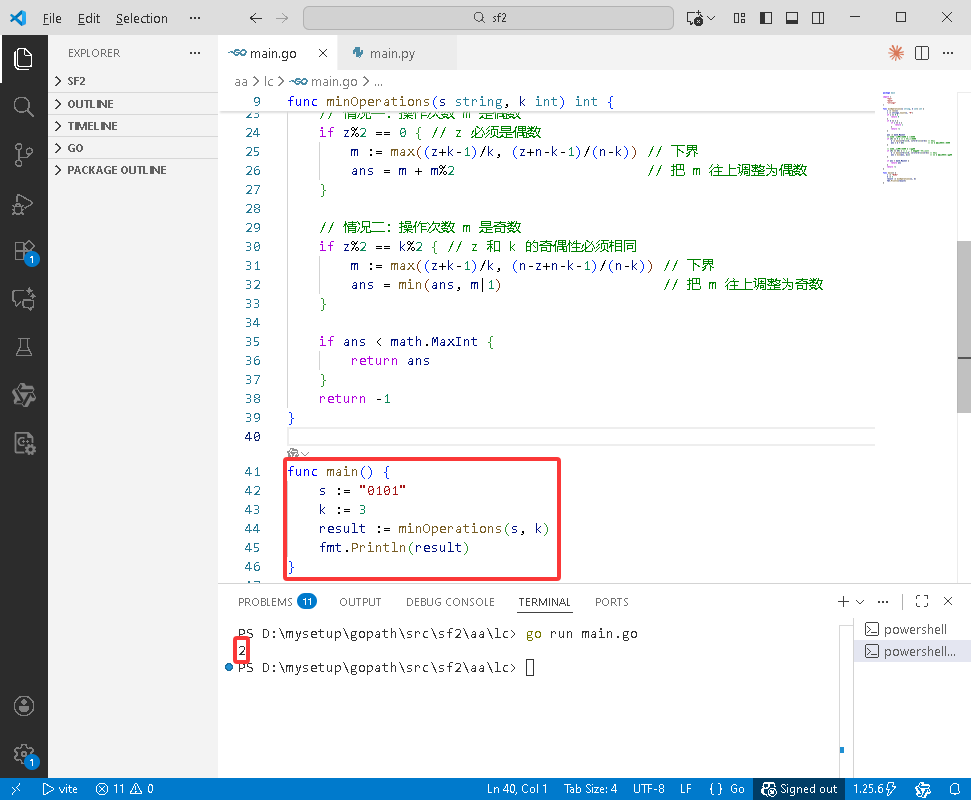Open the Accounts icon in activity bar
This screenshot has width=971, height=800.
[24, 706]
